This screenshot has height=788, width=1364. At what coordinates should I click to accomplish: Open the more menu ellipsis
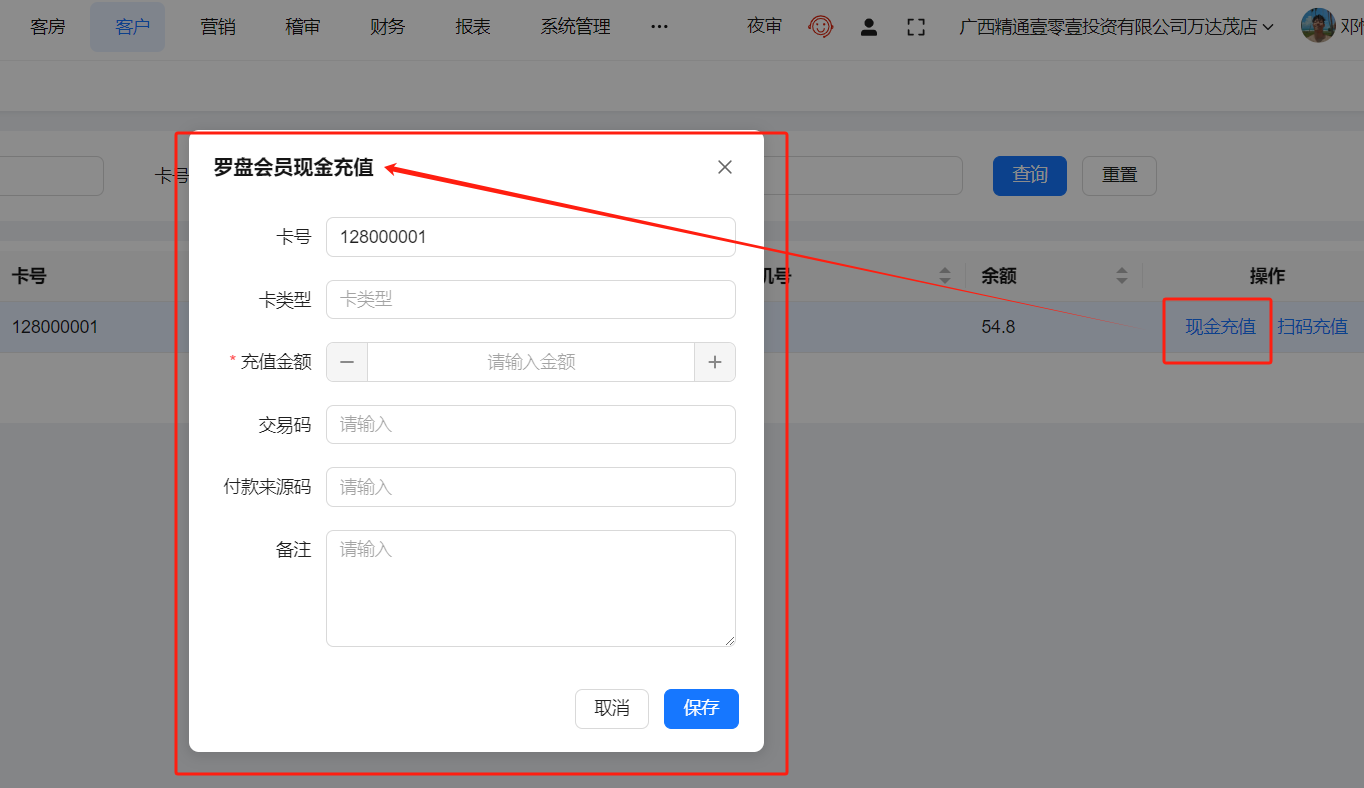coord(659,27)
